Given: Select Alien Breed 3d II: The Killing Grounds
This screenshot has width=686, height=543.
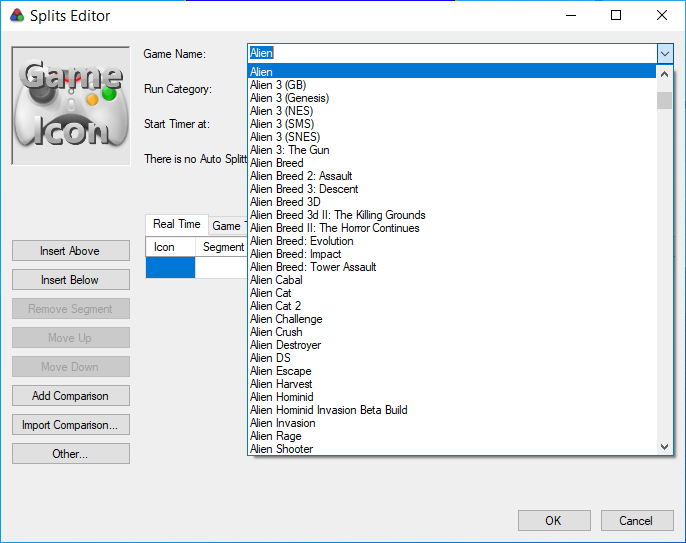Looking at the screenshot, I should coord(452,215).
